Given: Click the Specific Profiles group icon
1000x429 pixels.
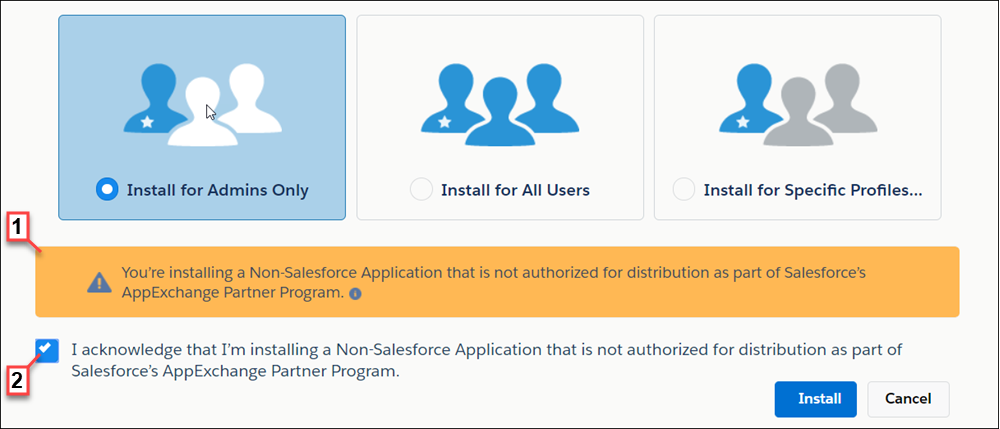Looking at the screenshot, I should 797,104.
